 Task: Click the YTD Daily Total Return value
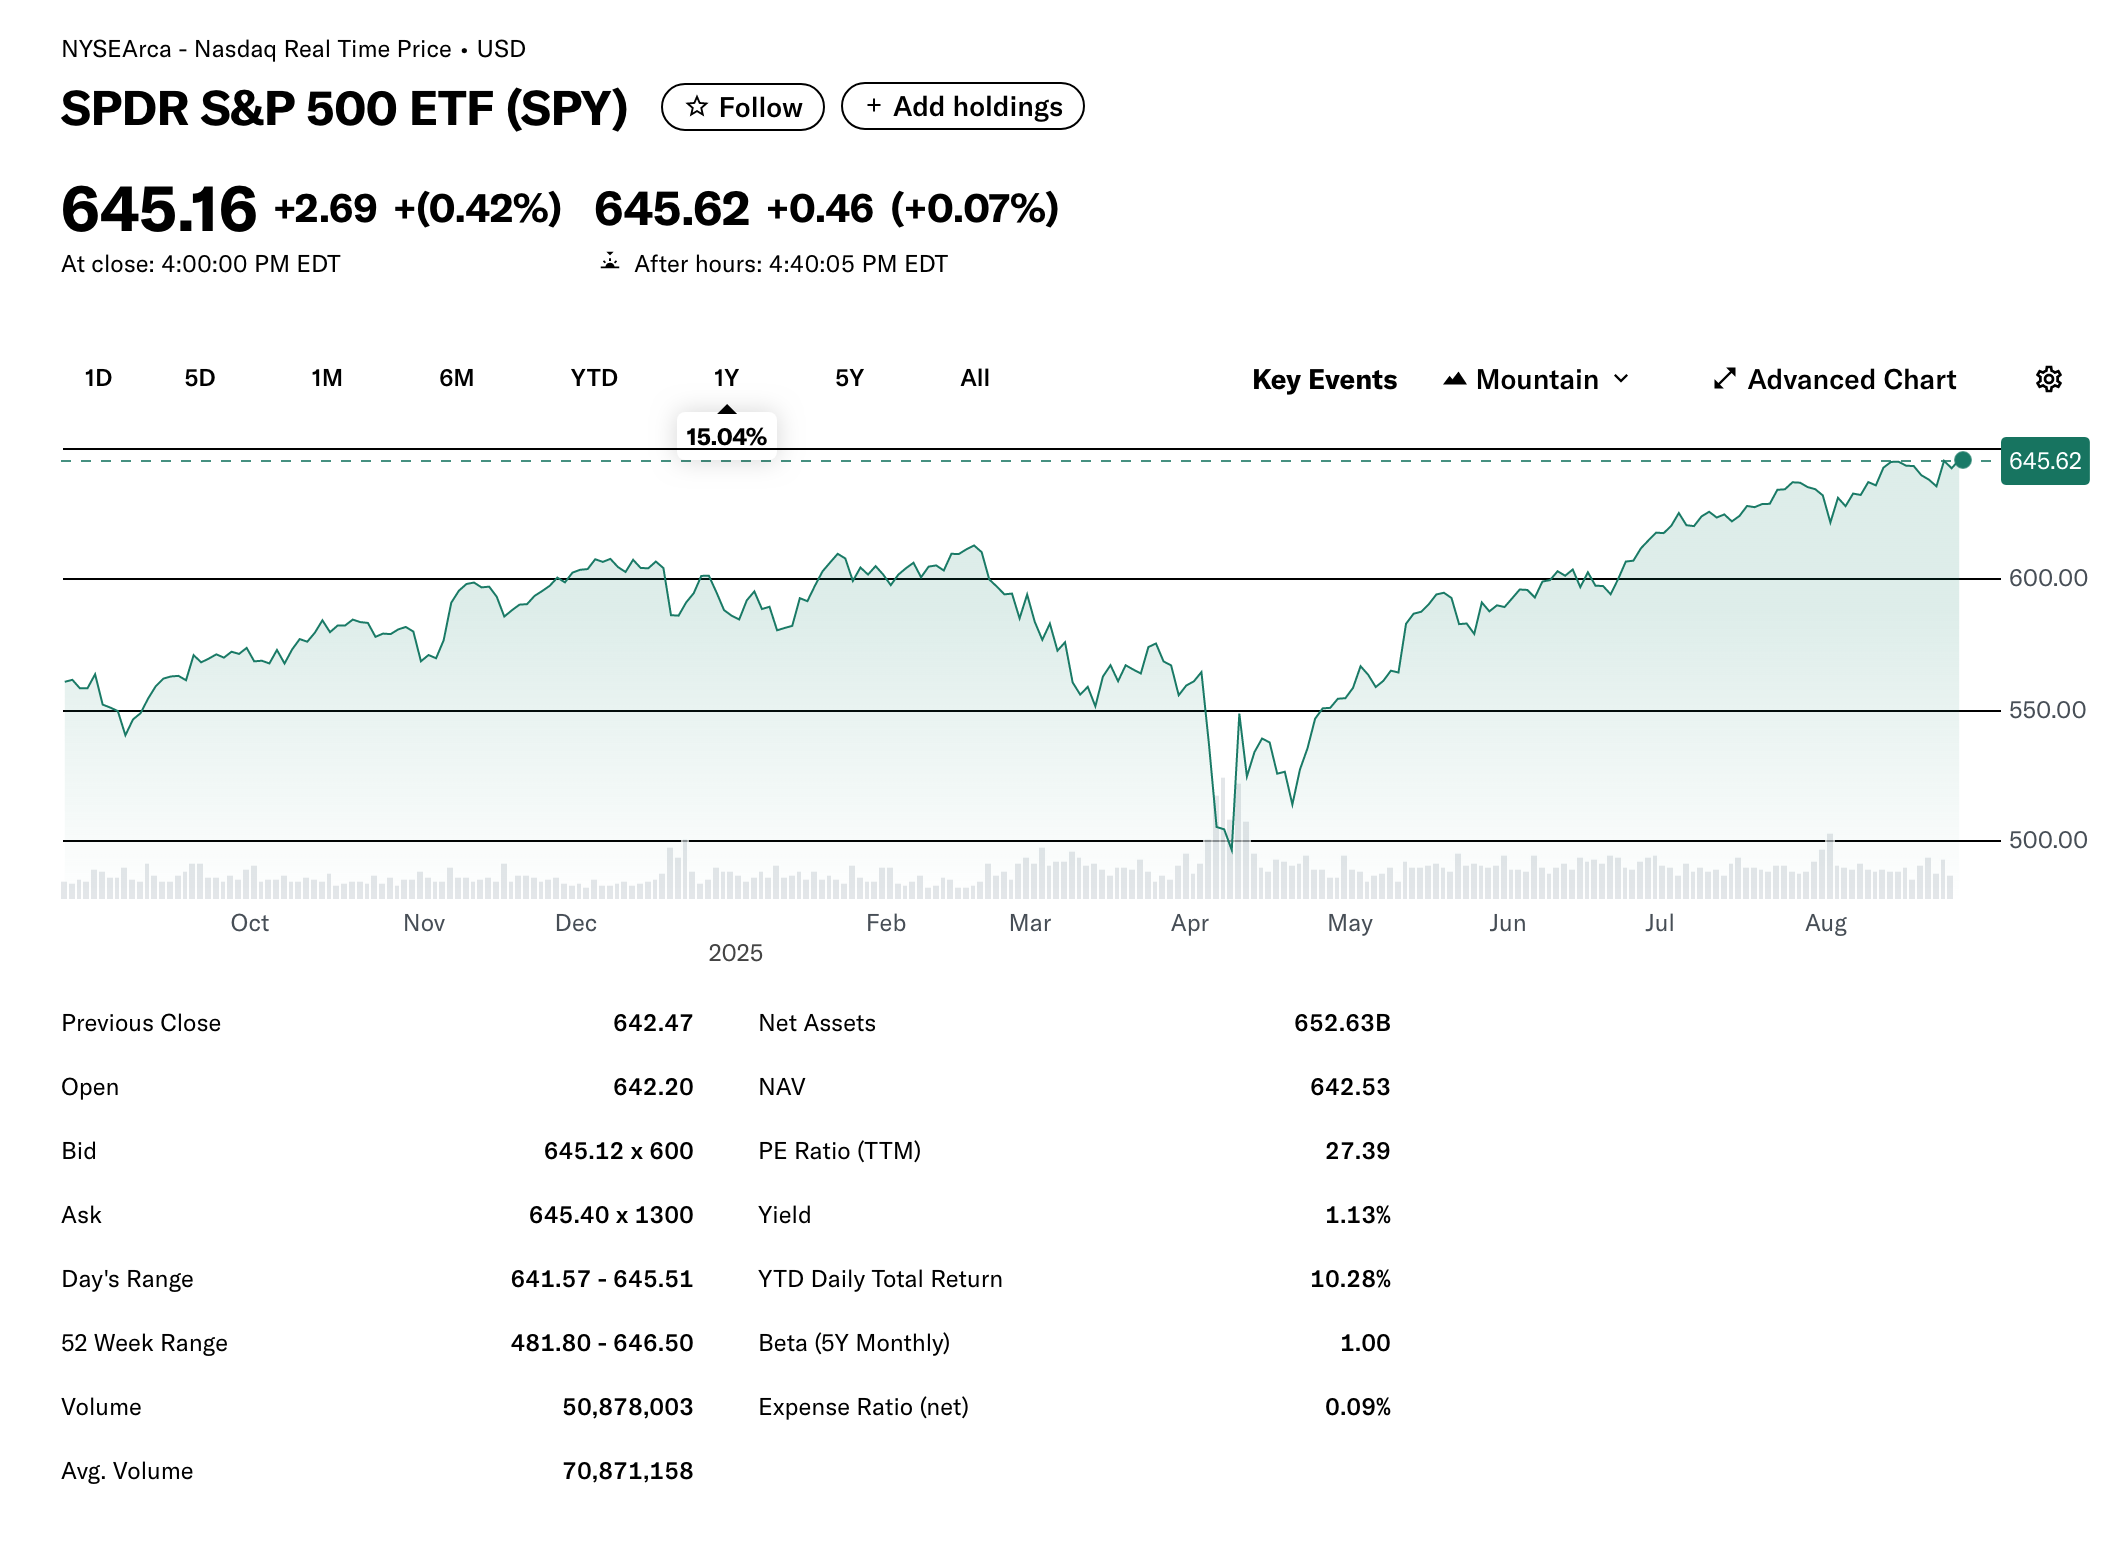pyautogui.click(x=1350, y=1279)
